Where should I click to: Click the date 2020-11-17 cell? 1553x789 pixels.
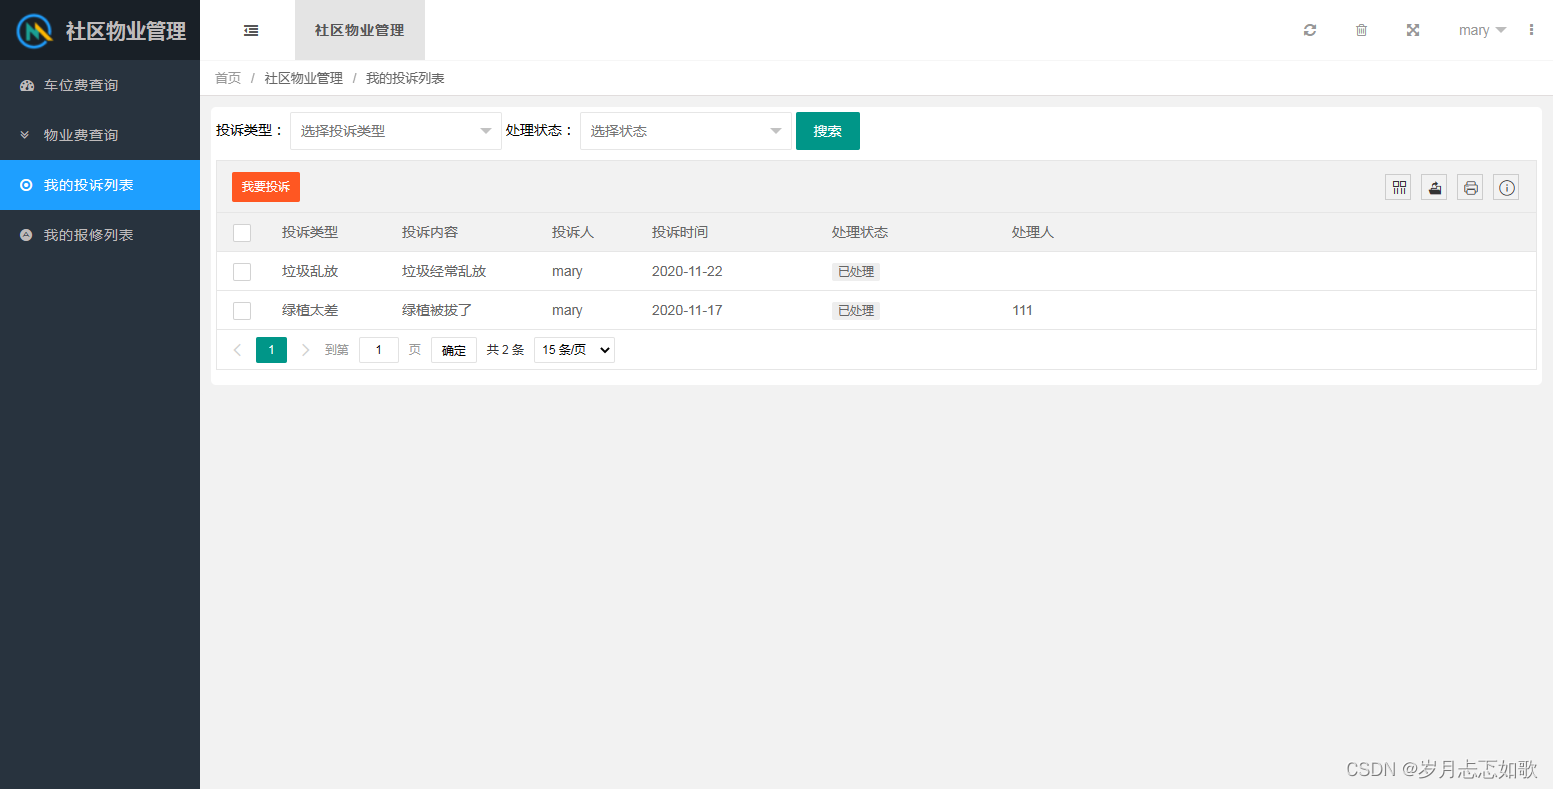(x=687, y=310)
